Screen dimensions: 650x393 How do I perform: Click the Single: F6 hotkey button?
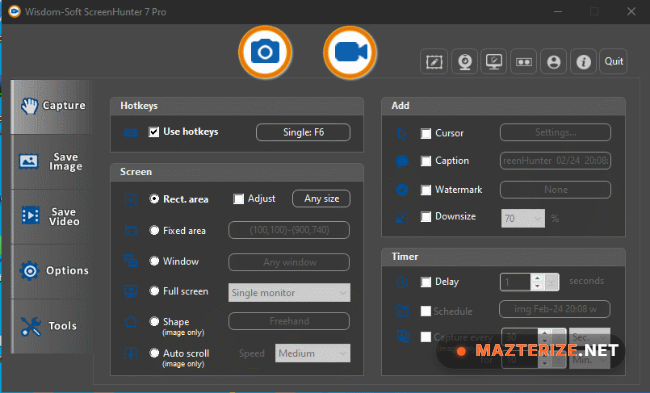coord(303,132)
